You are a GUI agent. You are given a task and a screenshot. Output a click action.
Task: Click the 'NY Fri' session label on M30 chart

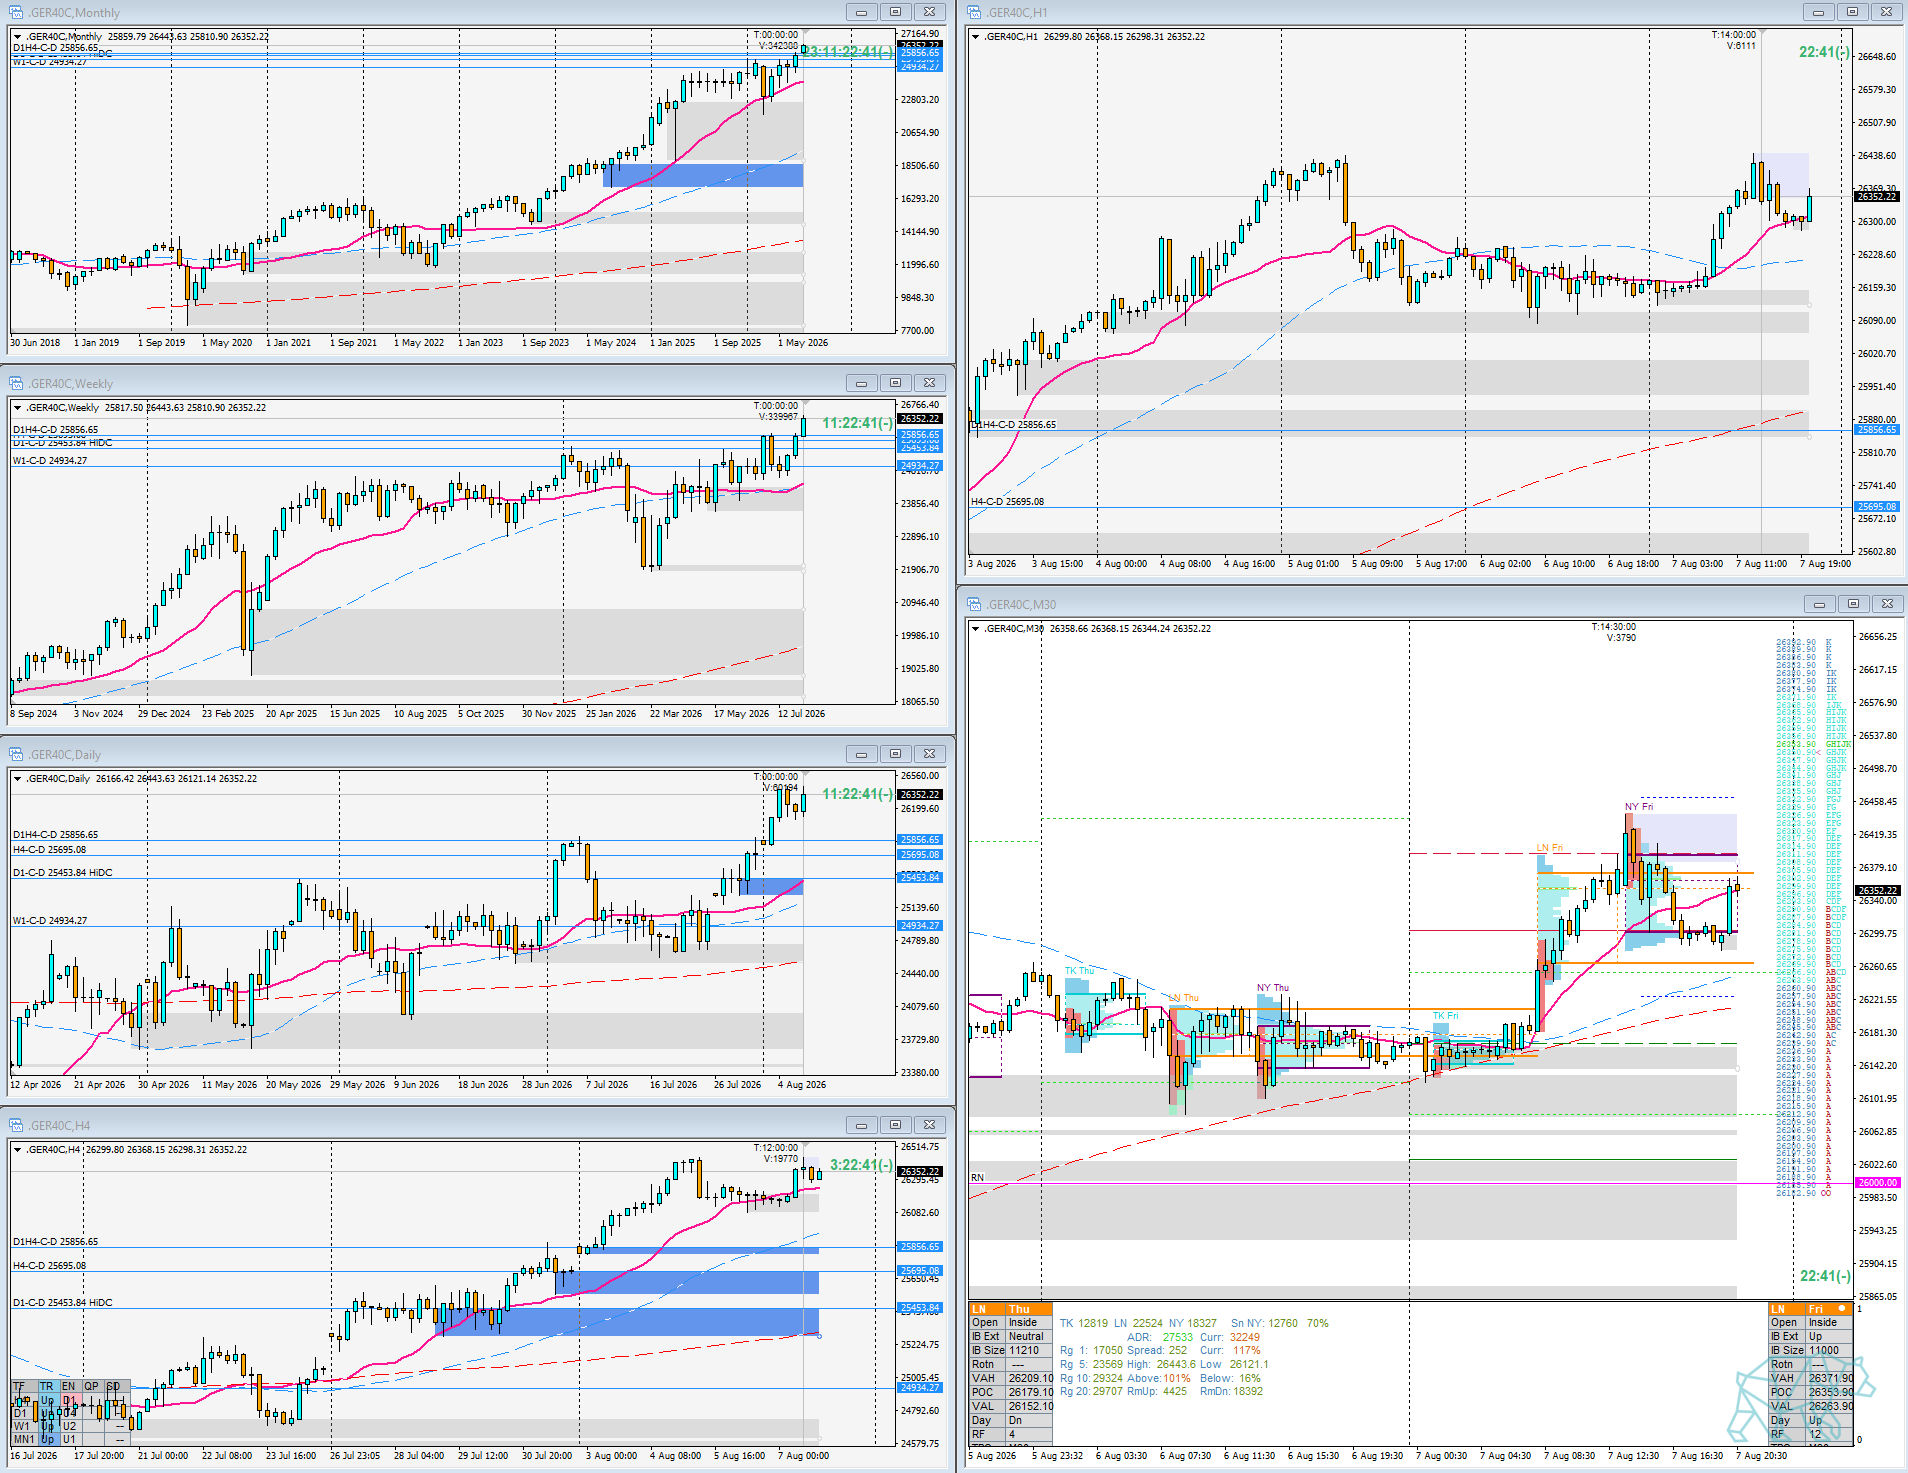tap(1639, 807)
